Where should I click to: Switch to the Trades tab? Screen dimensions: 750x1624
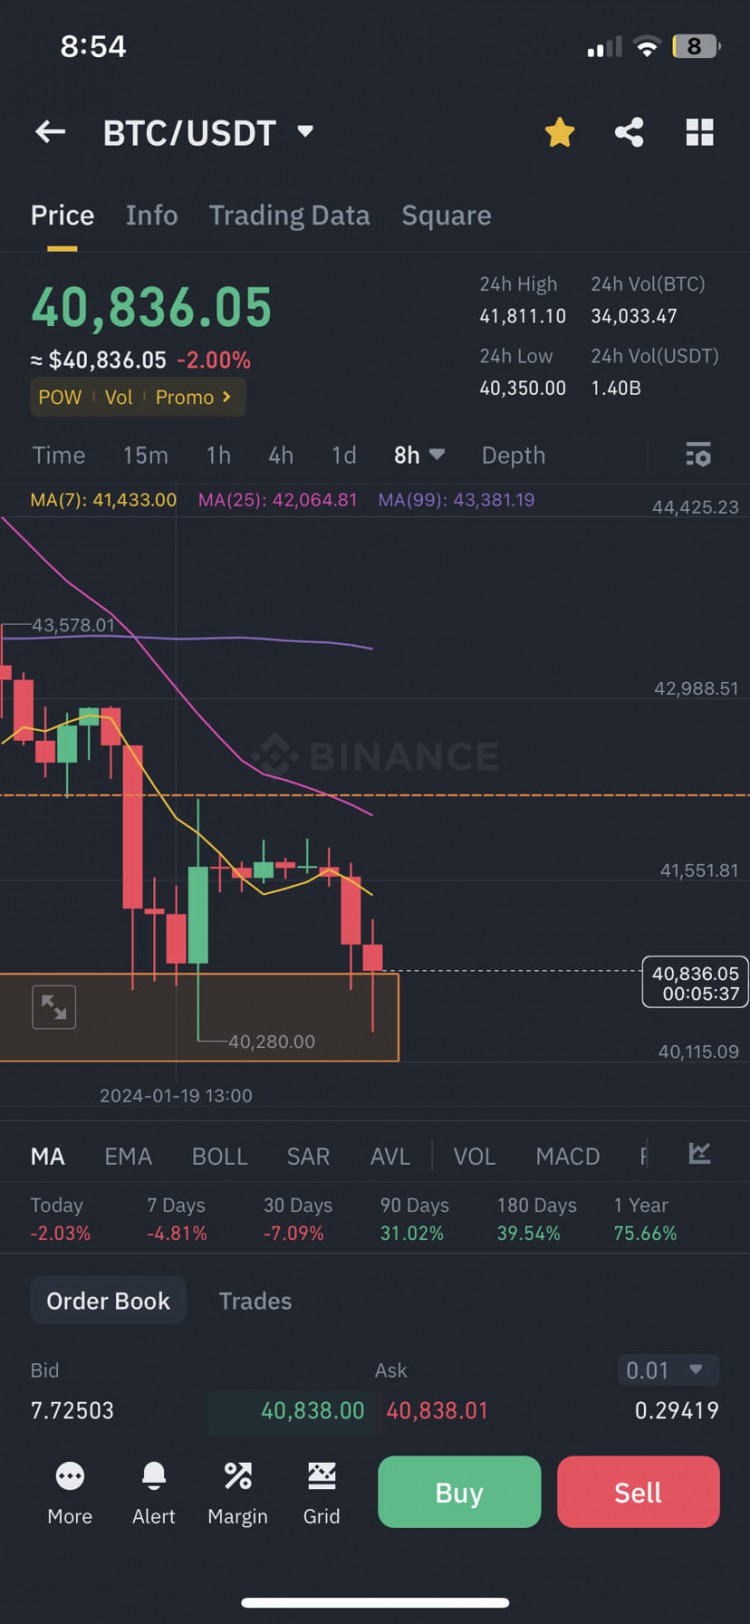pyautogui.click(x=255, y=1300)
